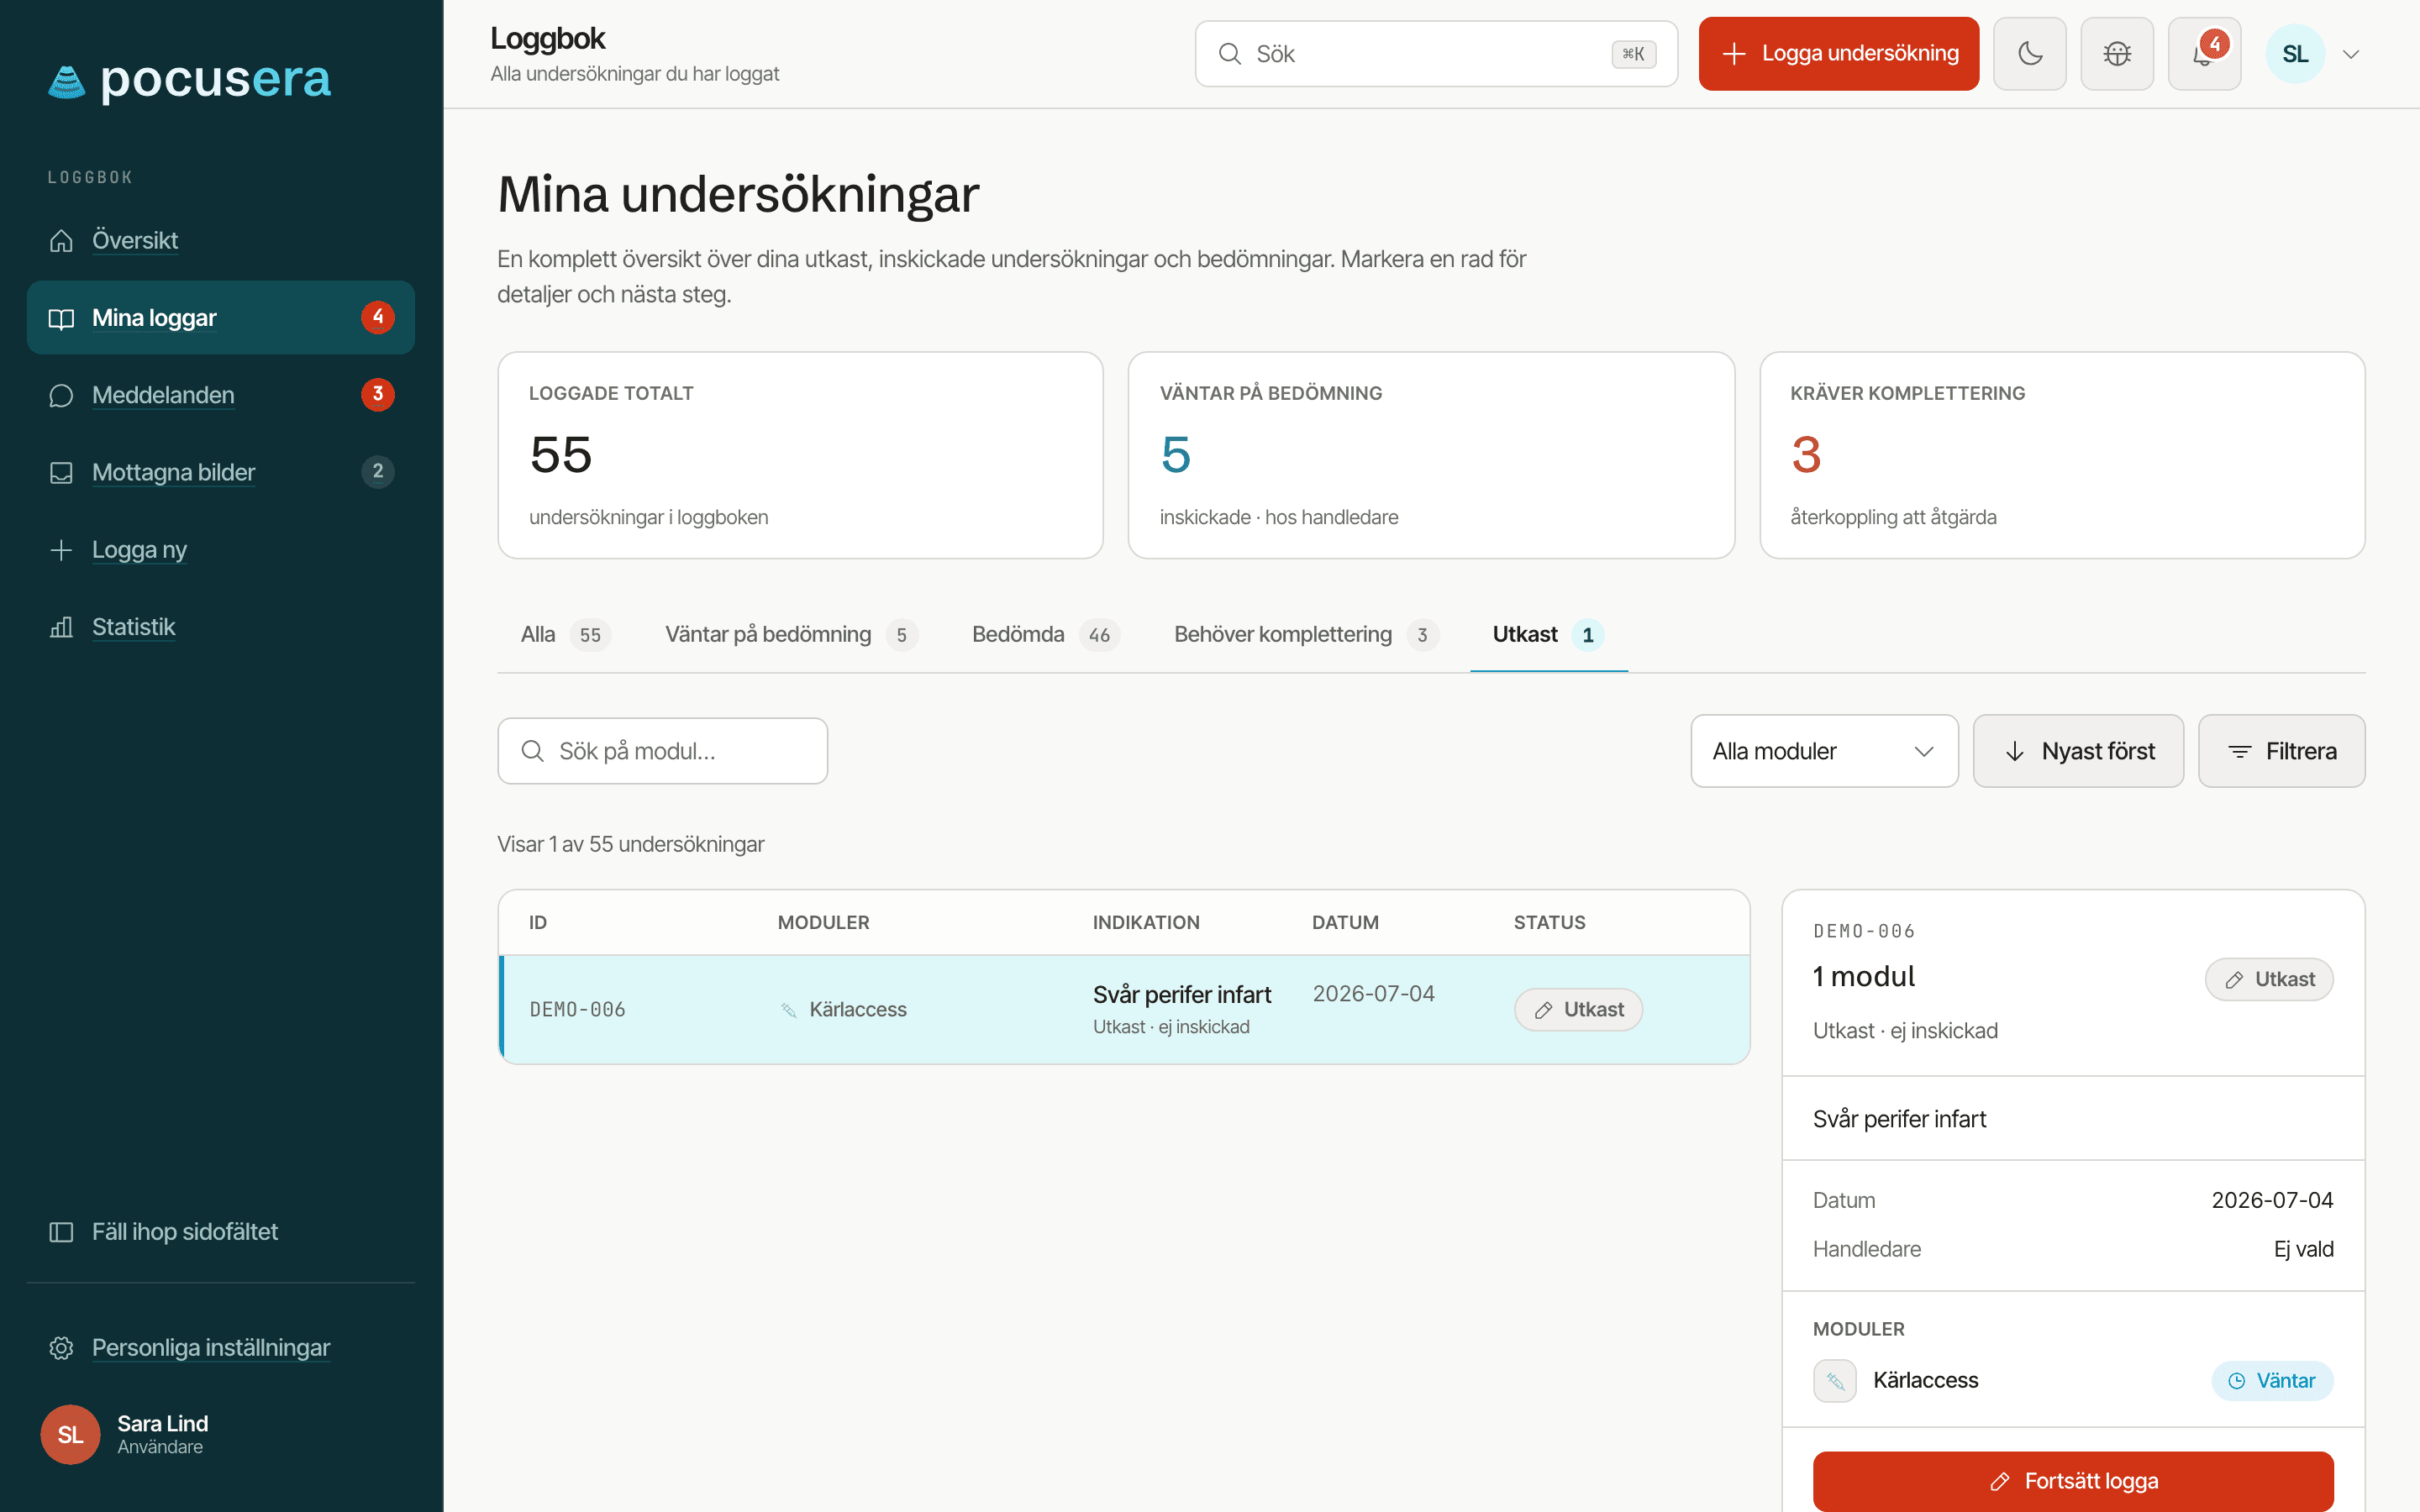Screen dimensions: 2420x1512
Task: Focus the global Sök search field
Action: point(1436,54)
